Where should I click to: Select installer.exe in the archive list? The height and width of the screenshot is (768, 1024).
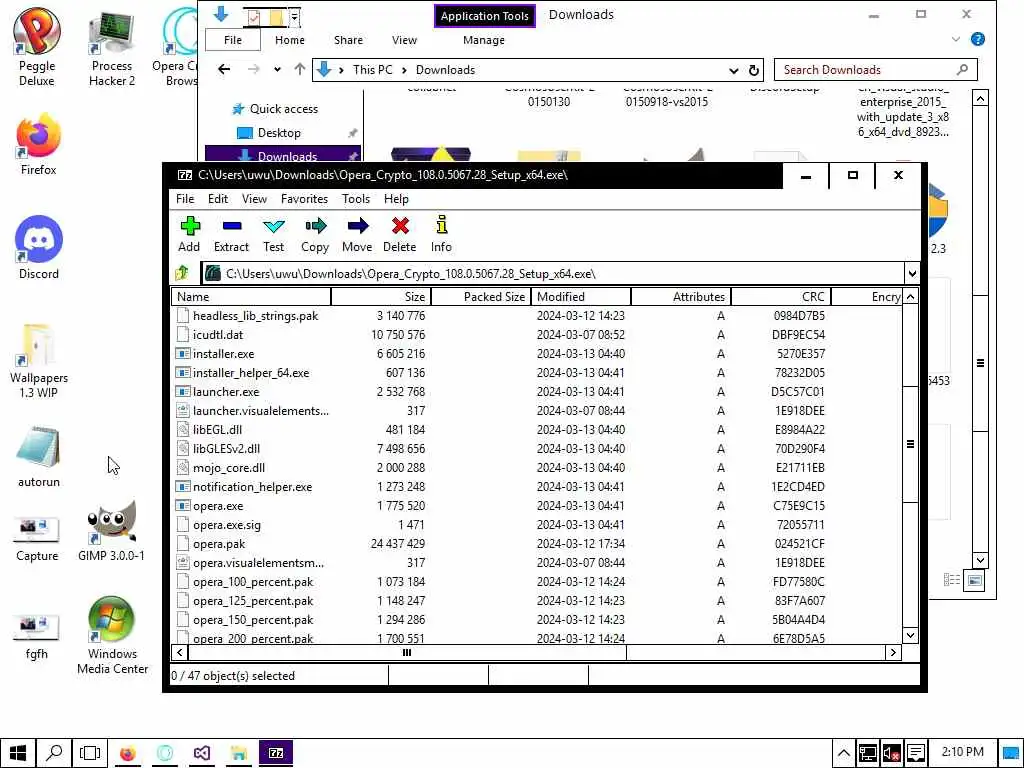[x=536, y=353]
